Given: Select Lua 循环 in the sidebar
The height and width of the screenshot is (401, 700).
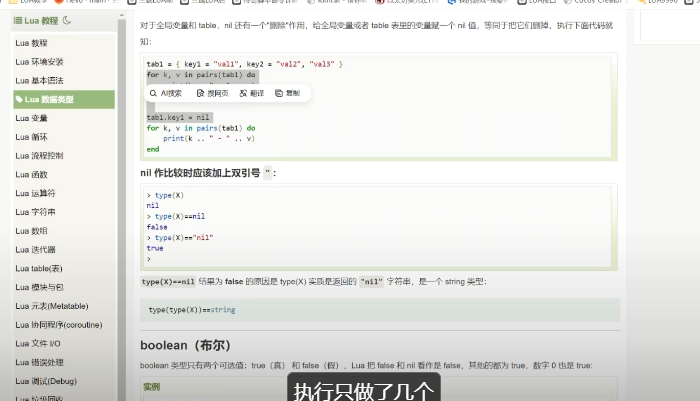Looking at the screenshot, I should (31, 137).
